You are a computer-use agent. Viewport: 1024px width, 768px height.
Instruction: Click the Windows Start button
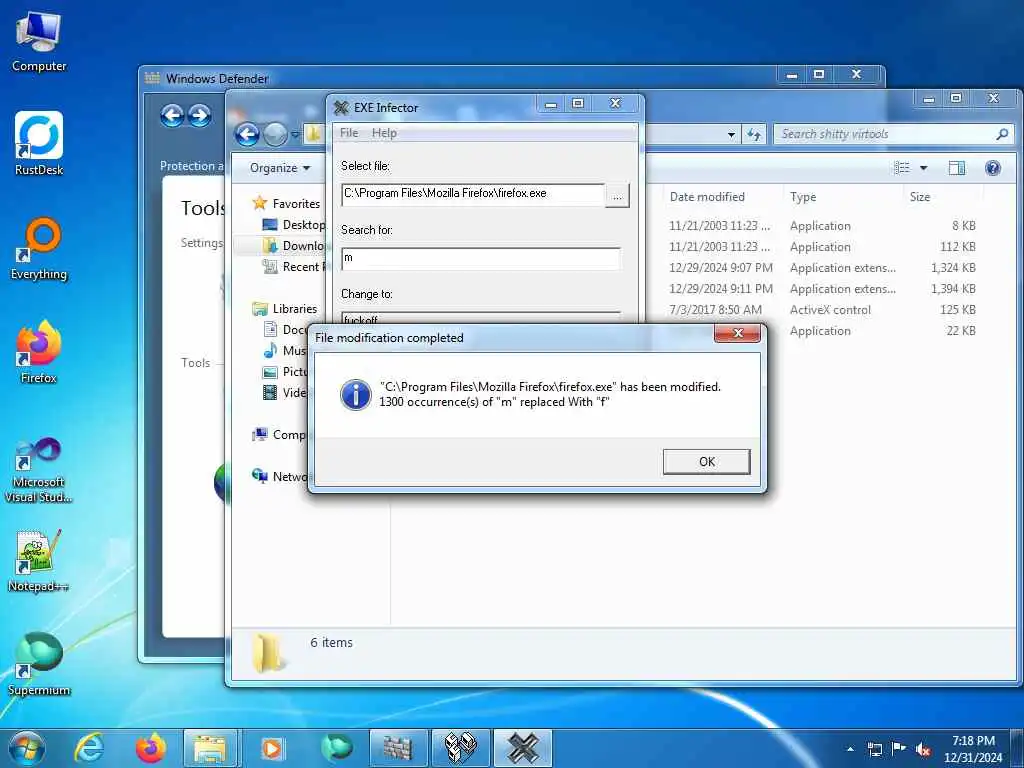(x=26, y=748)
